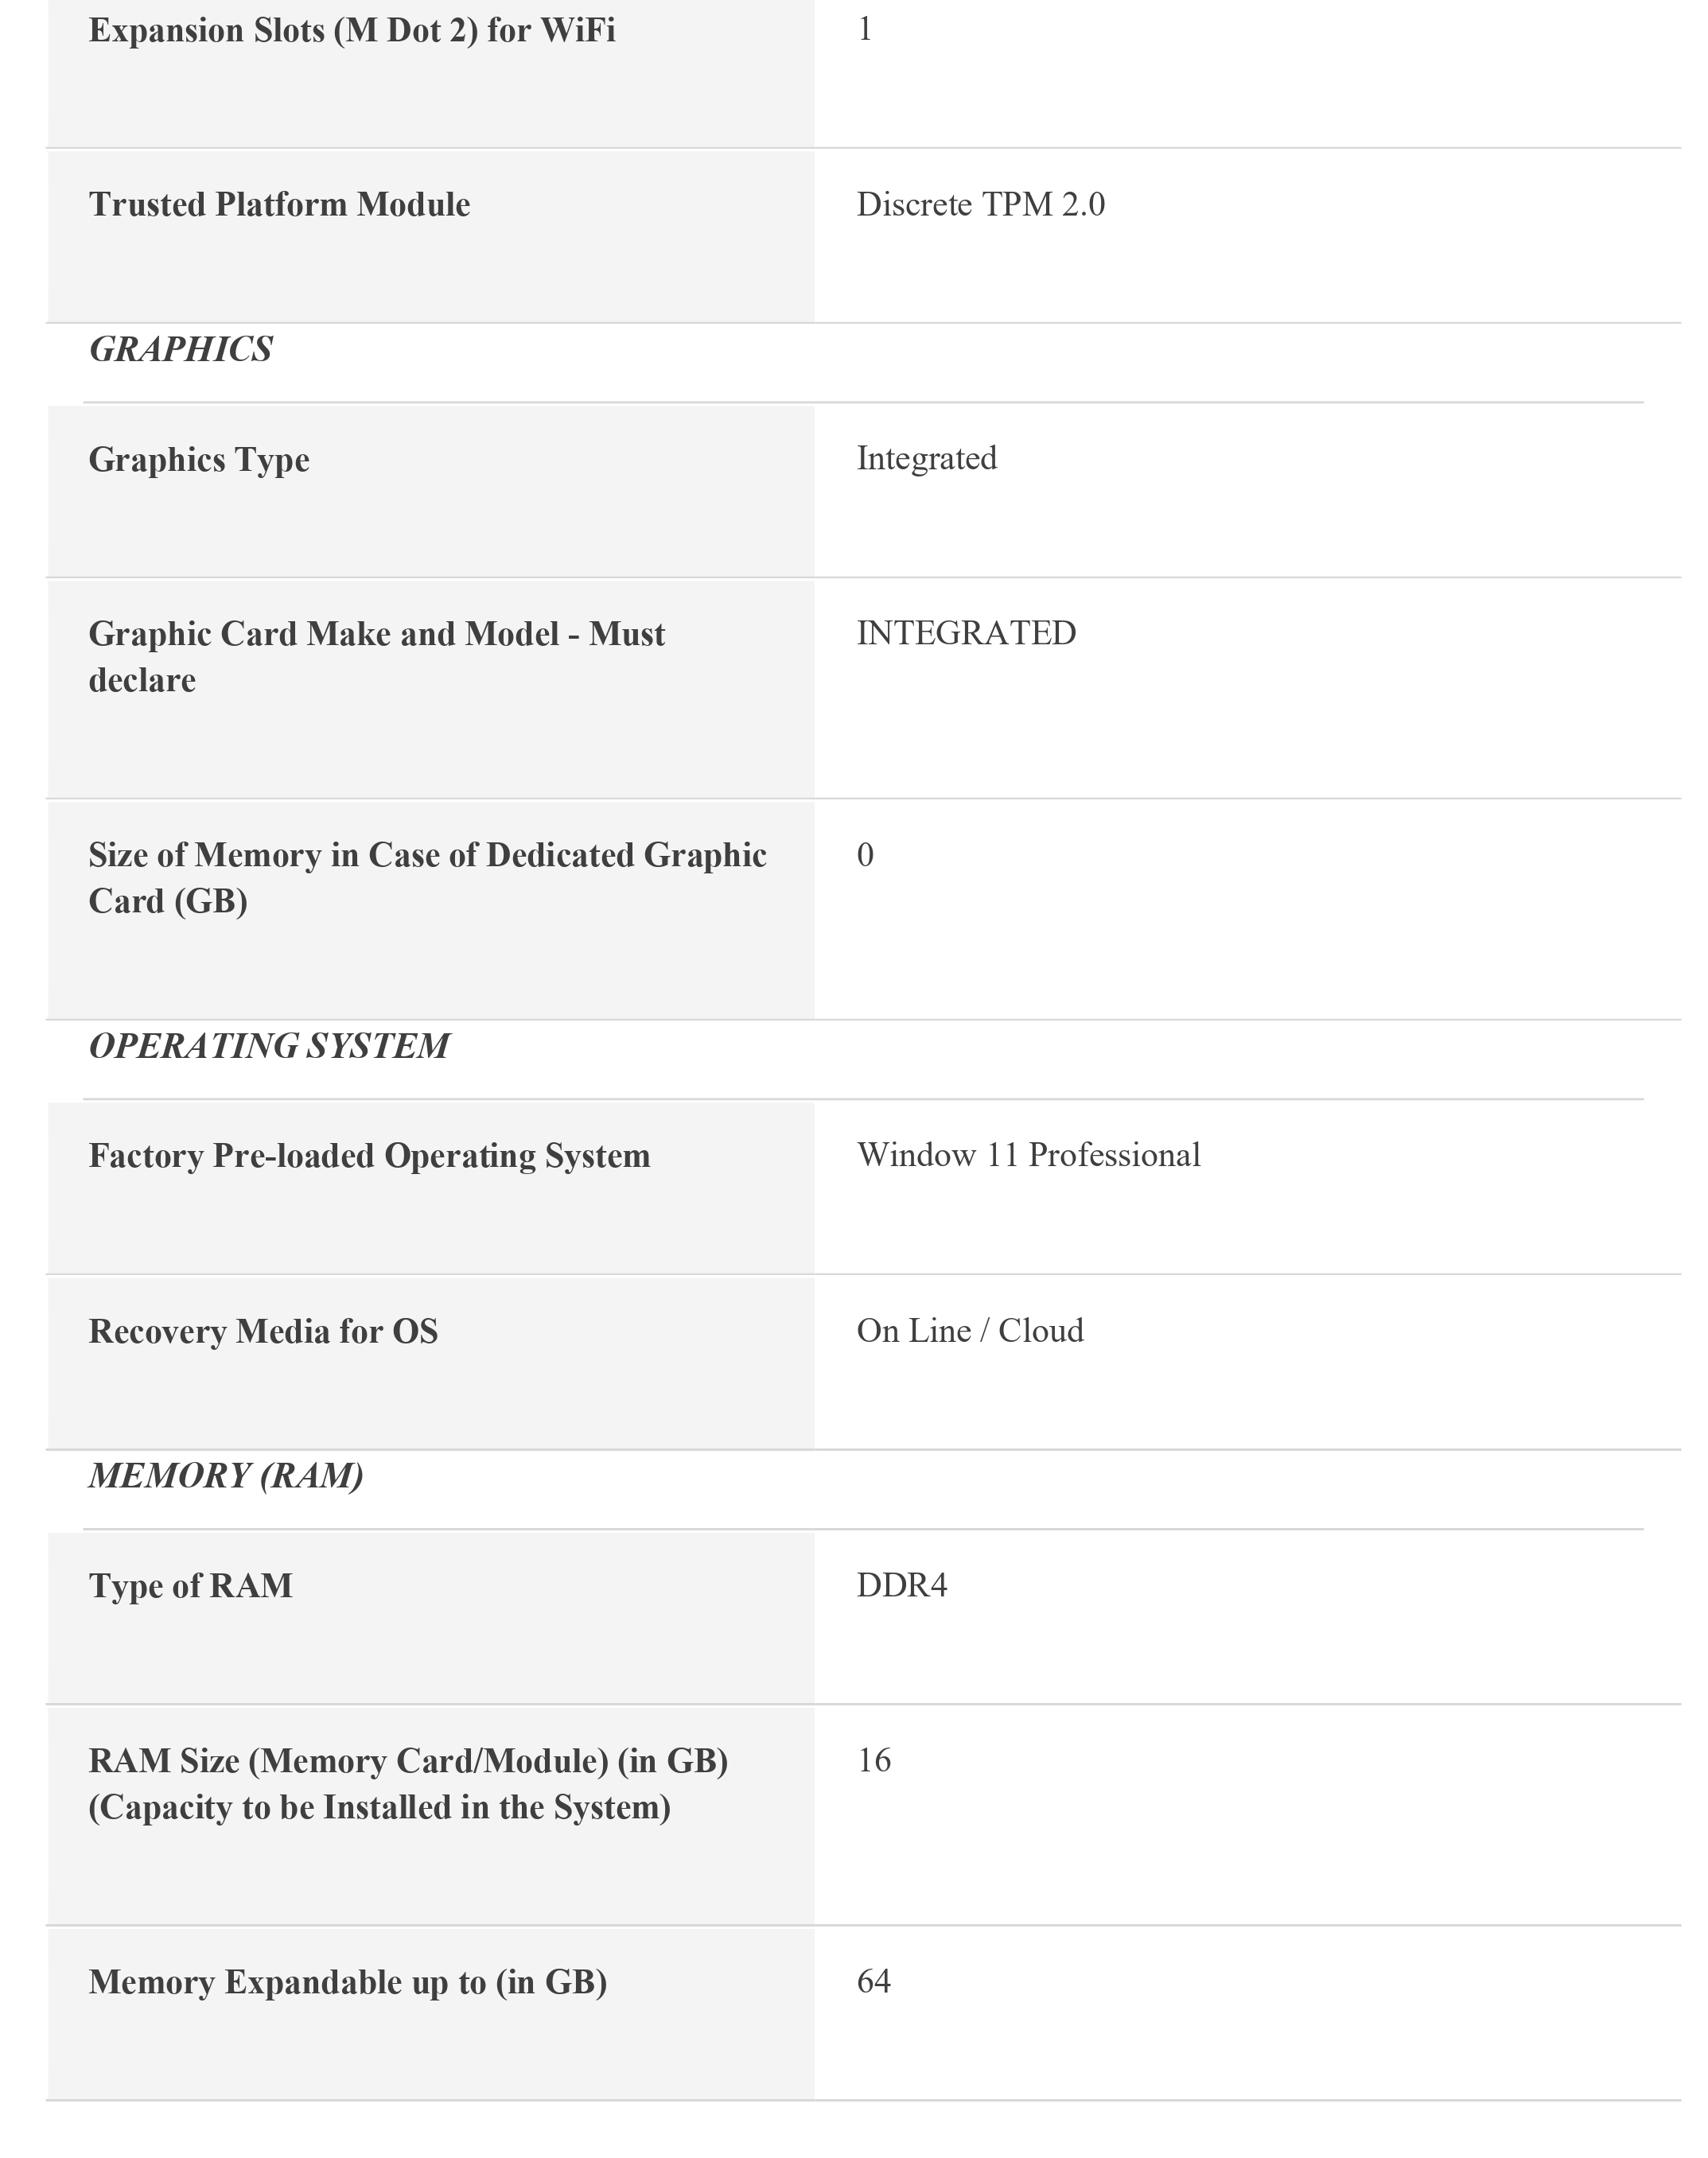Viewport: 1708px width, 2158px height.
Task: Click the uppercase INTEGRATED value
Action: (966, 633)
